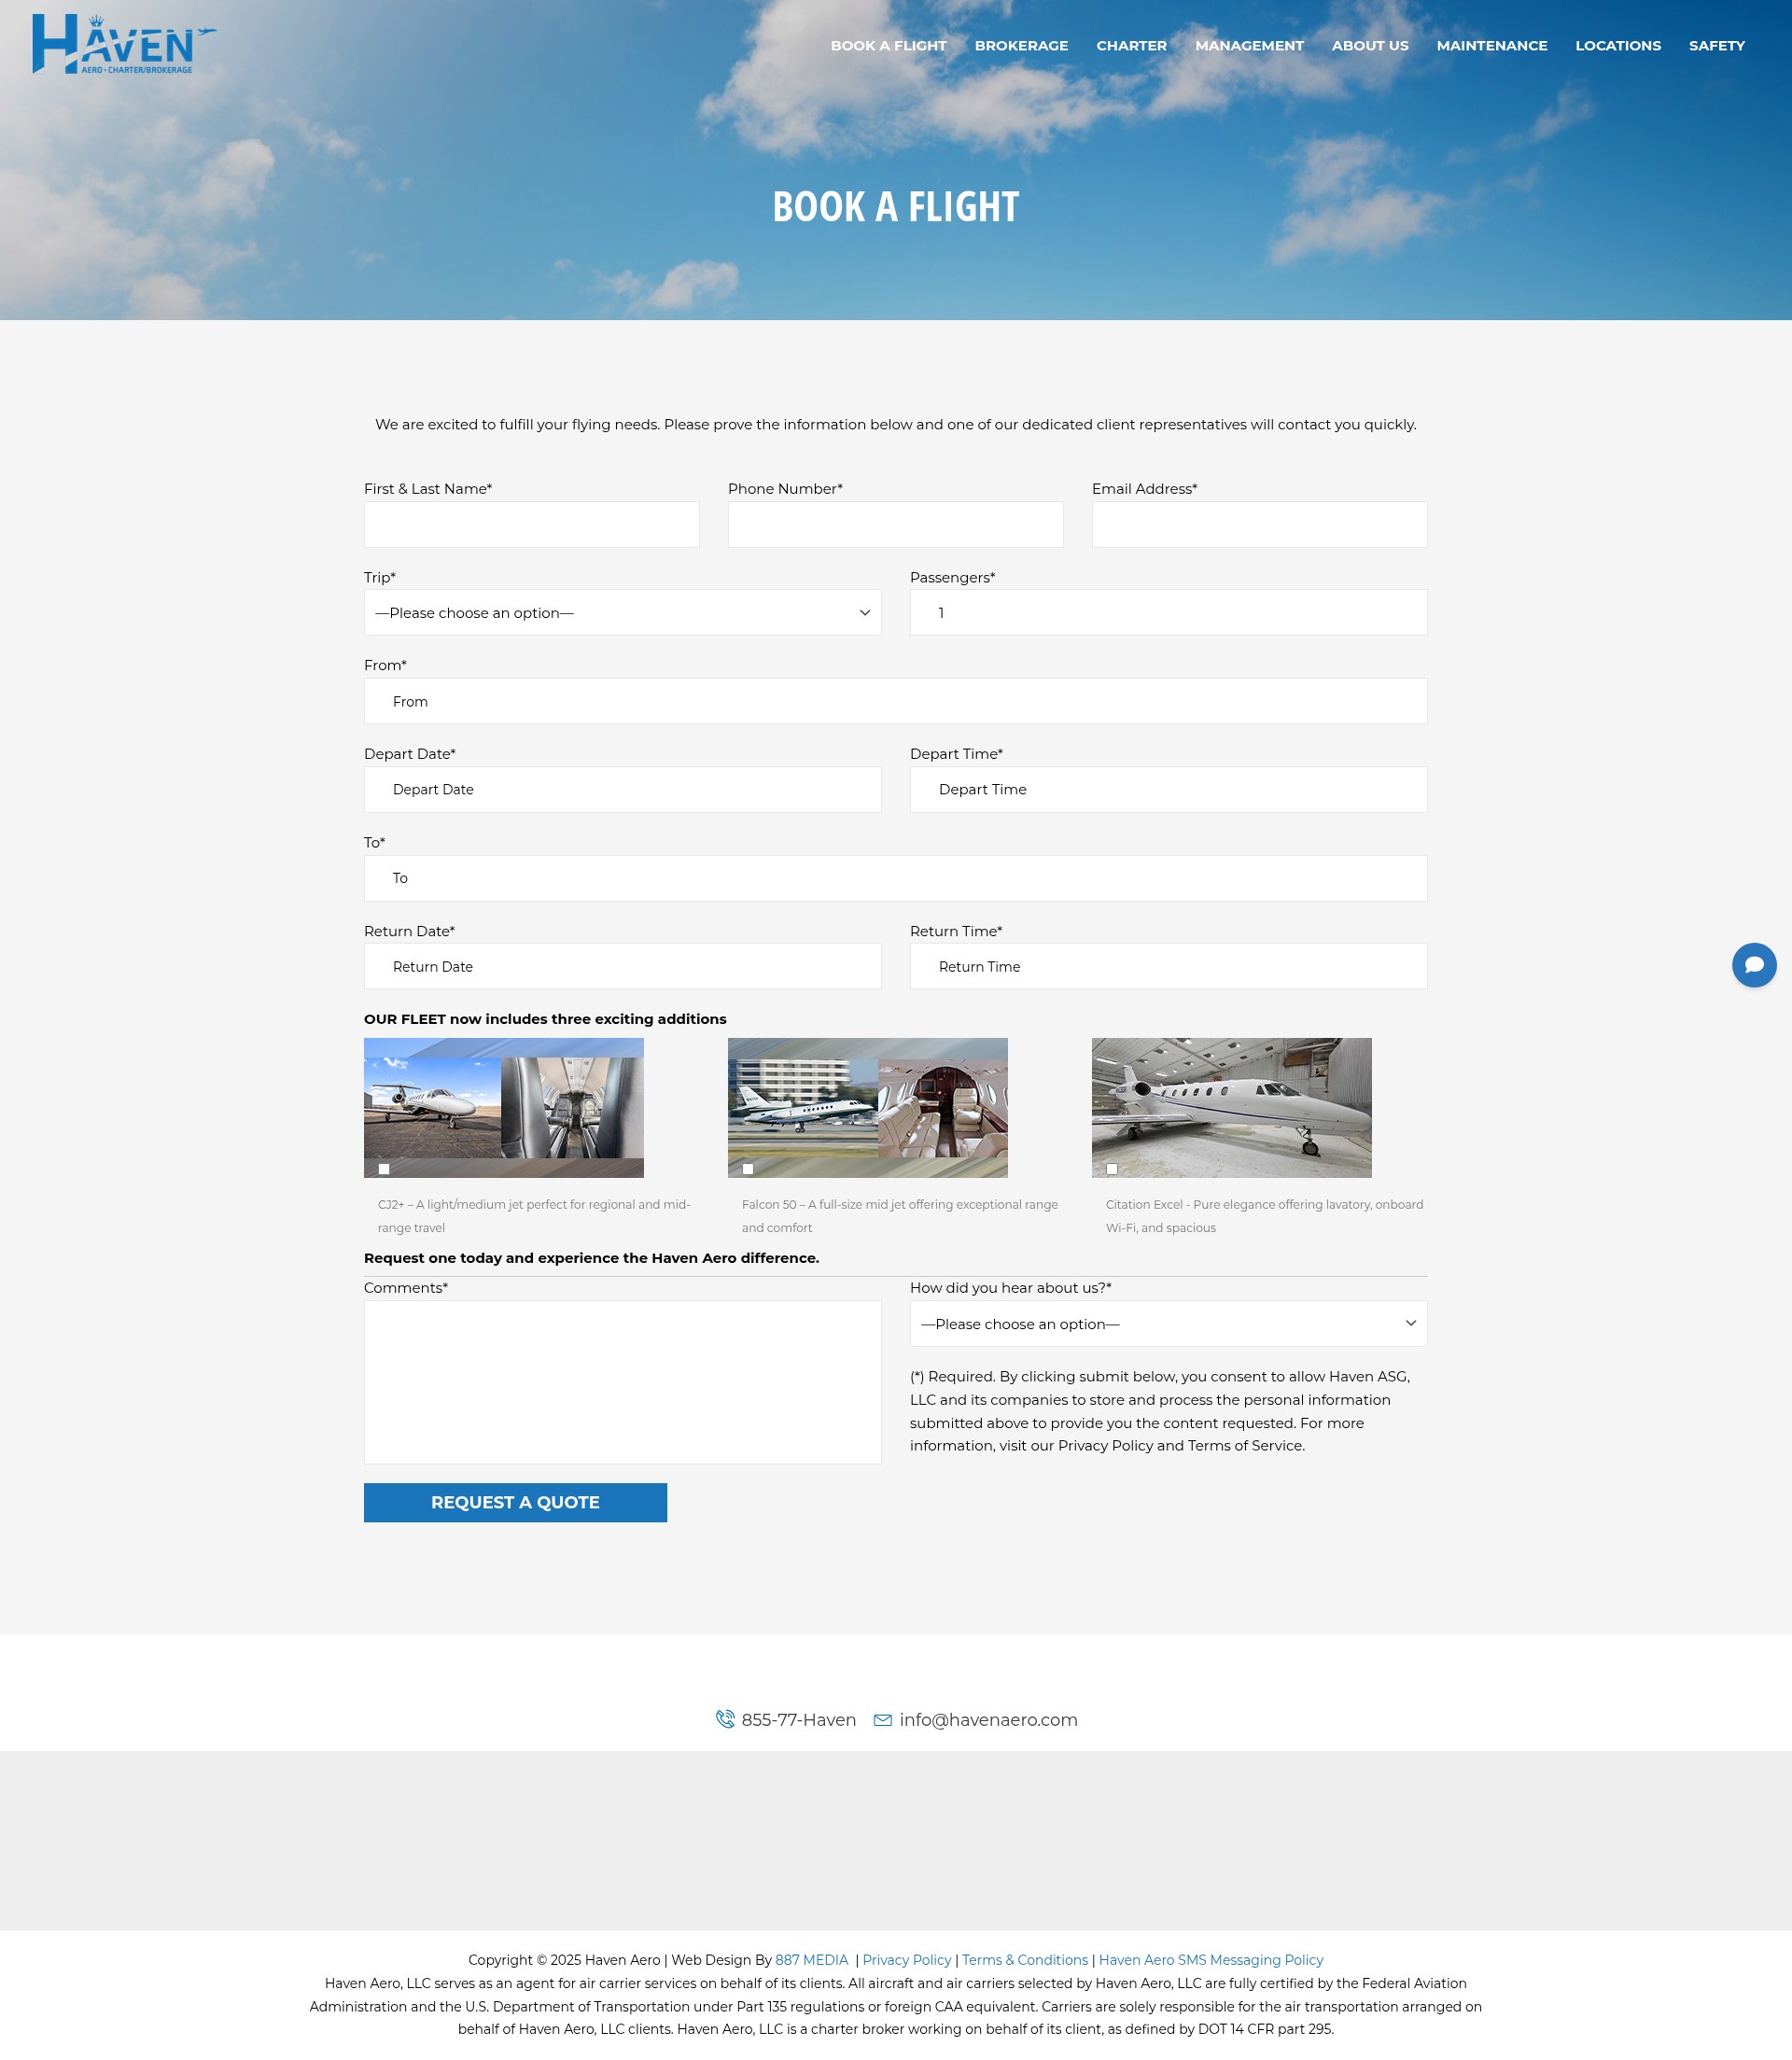
Task: Click the Return Time field
Action: [1168, 966]
